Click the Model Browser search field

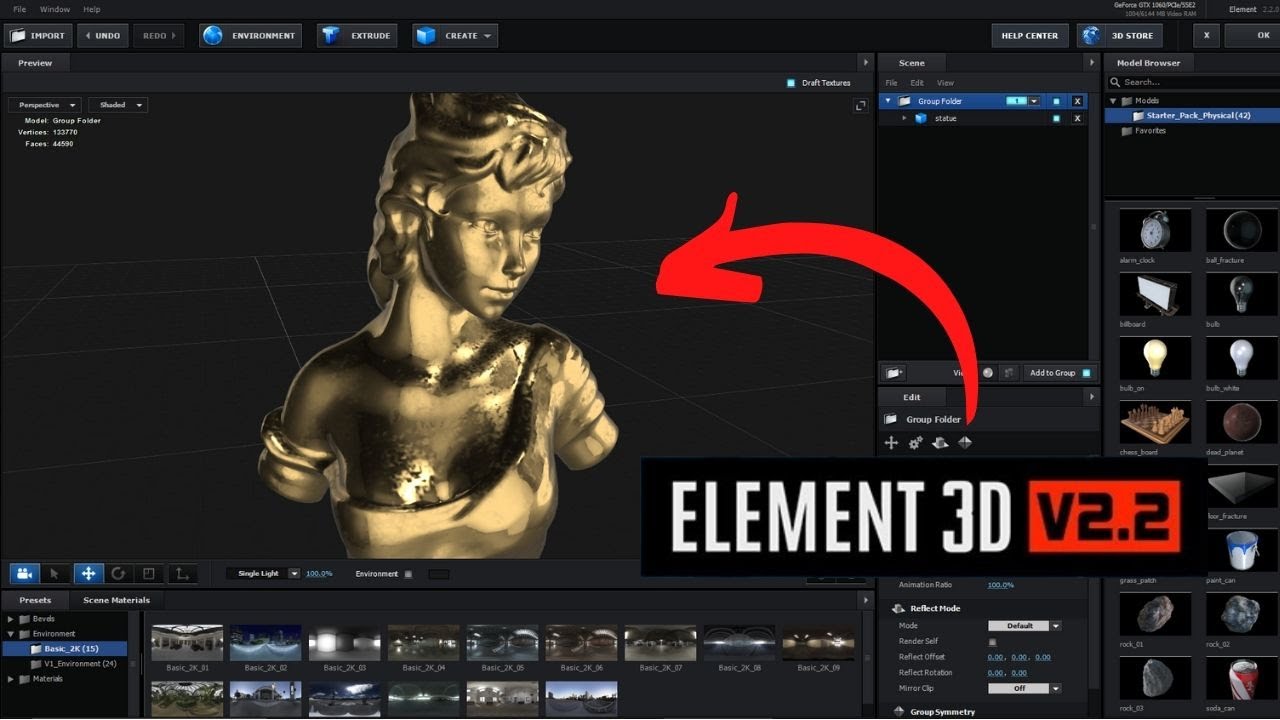pos(1195,82)
